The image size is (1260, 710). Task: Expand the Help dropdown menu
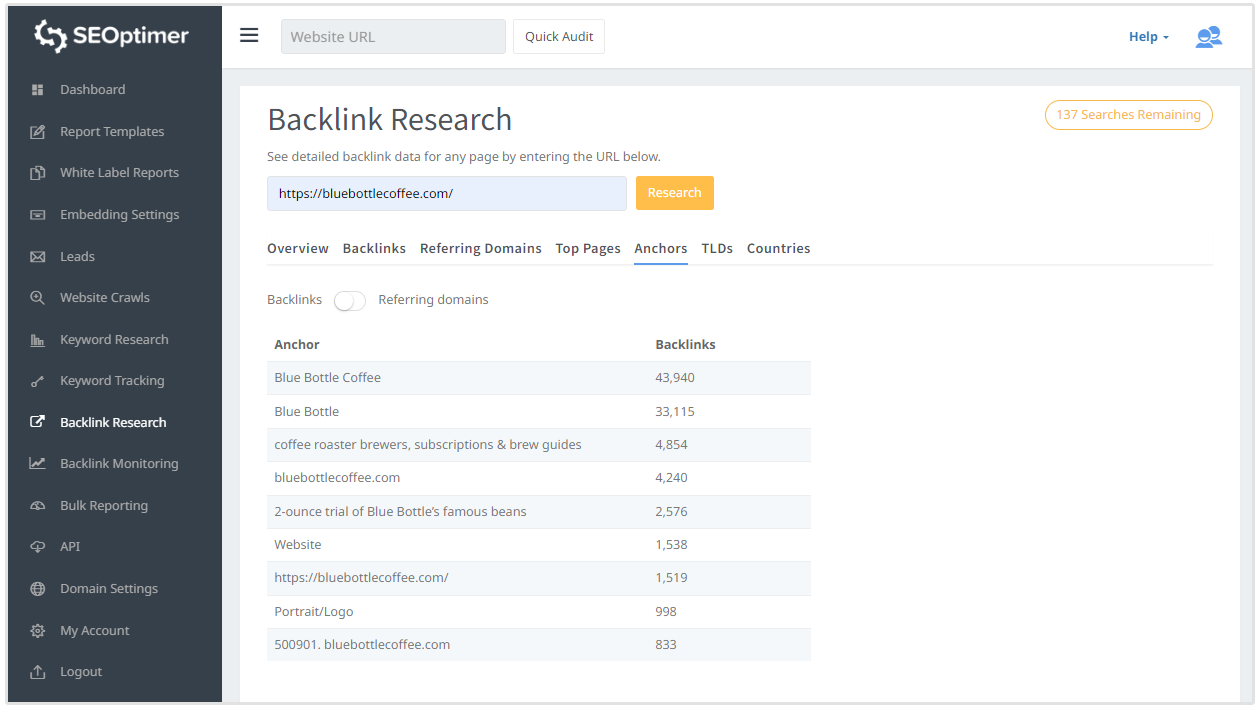click(x=1148, y=37)
